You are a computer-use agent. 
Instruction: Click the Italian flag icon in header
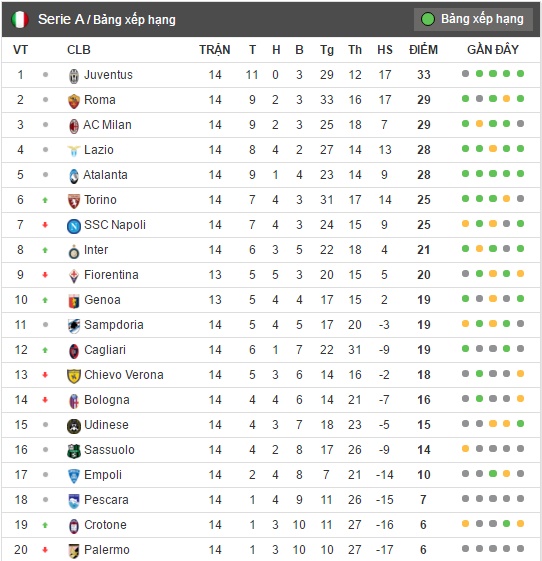click(x=20, y=19)
